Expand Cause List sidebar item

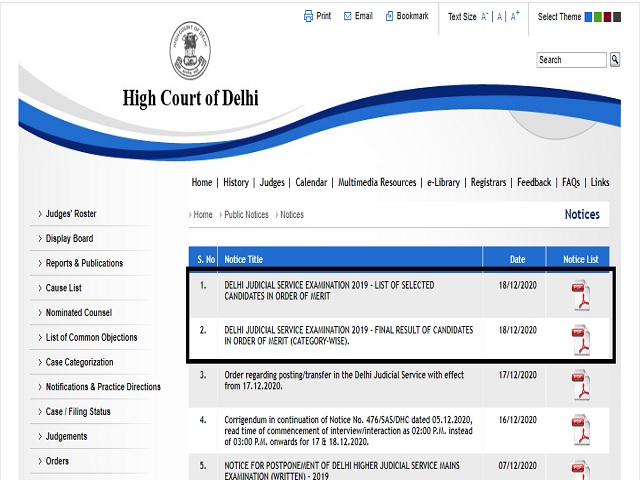coord(64,288)
